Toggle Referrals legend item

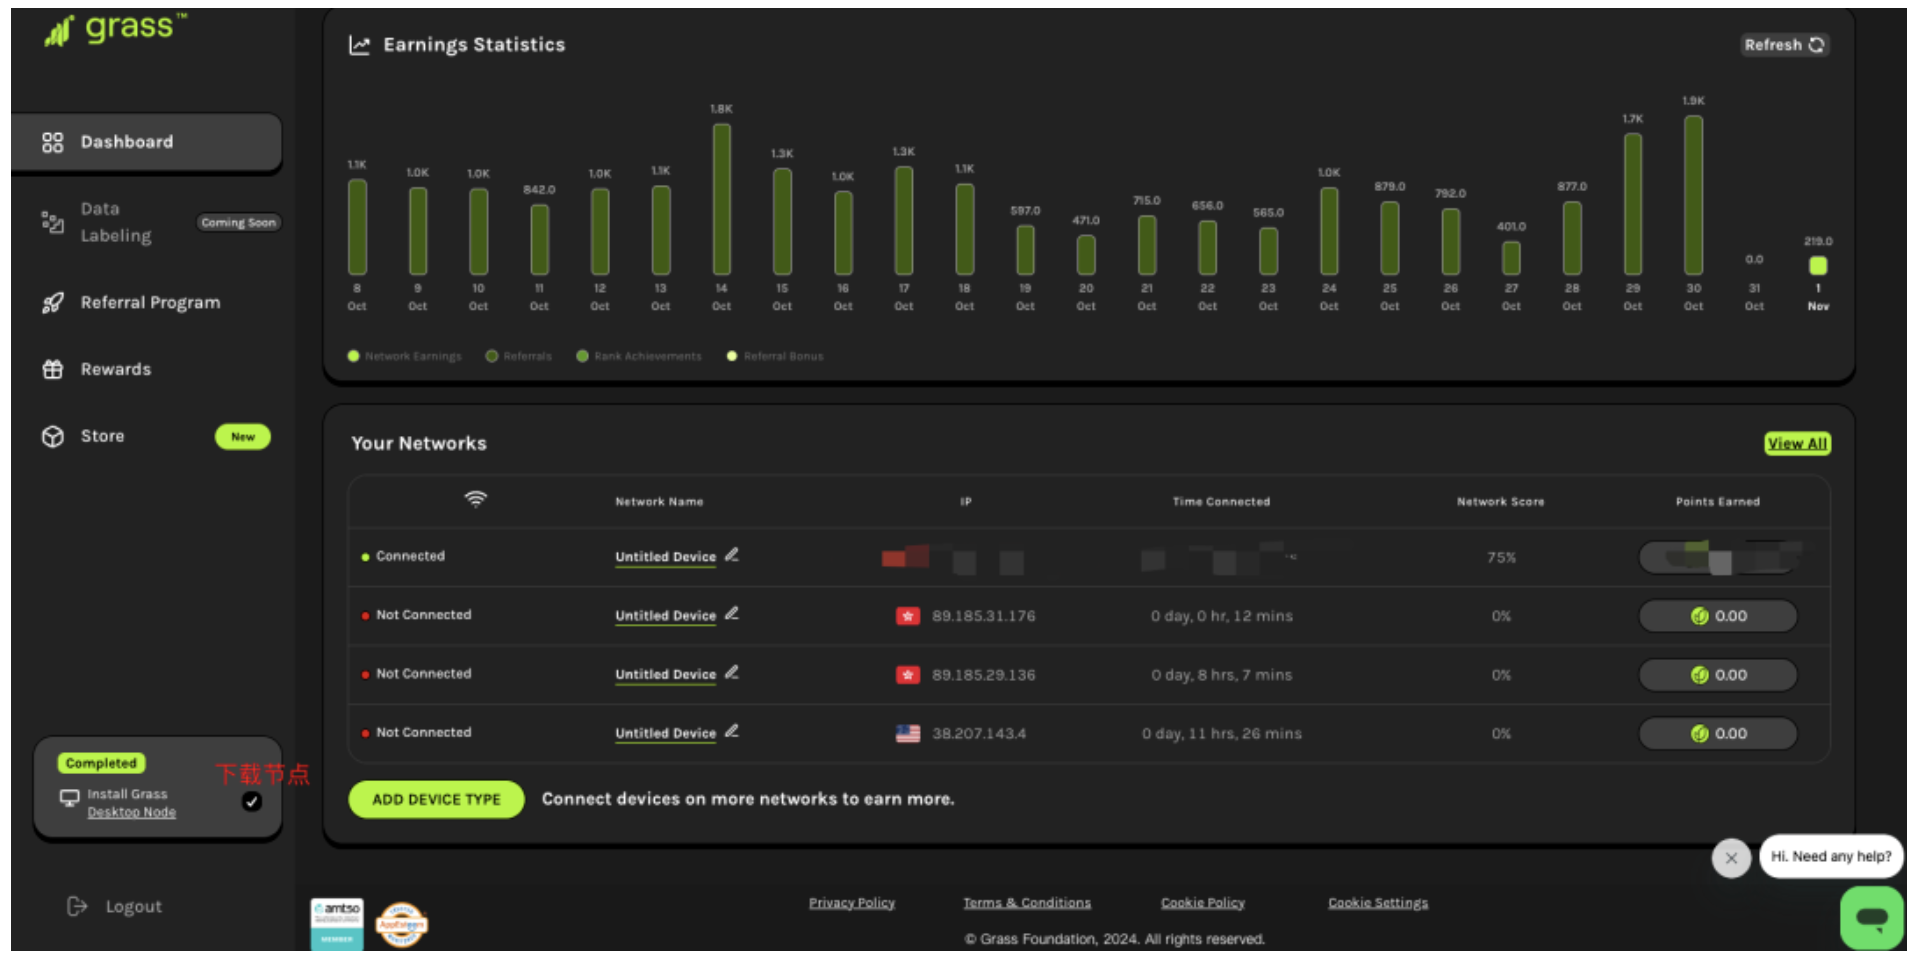[519, 356]
